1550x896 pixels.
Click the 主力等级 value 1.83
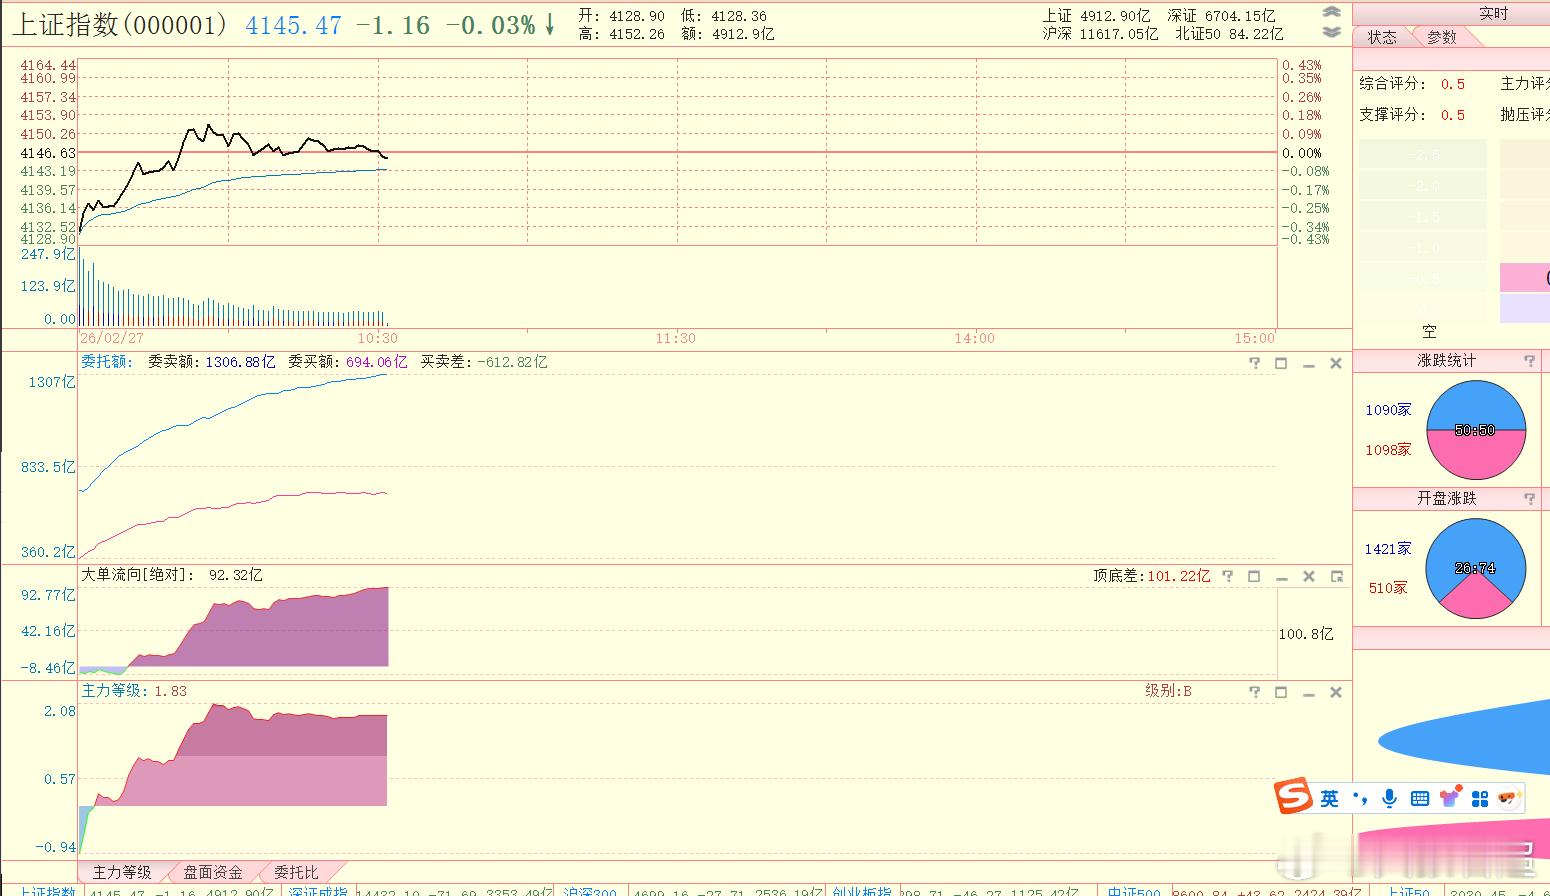pyautogui.click(x=170, y=691)
